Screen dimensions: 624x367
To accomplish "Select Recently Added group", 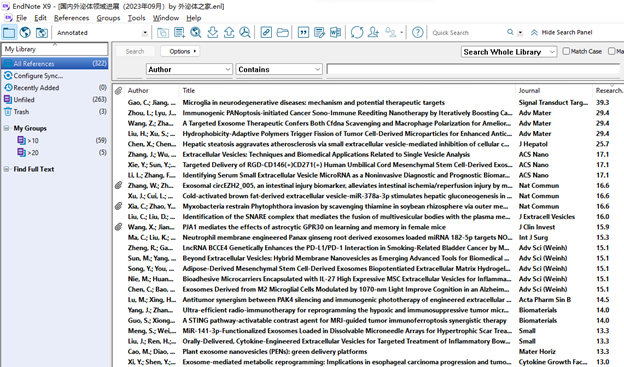I will point(55,88).
